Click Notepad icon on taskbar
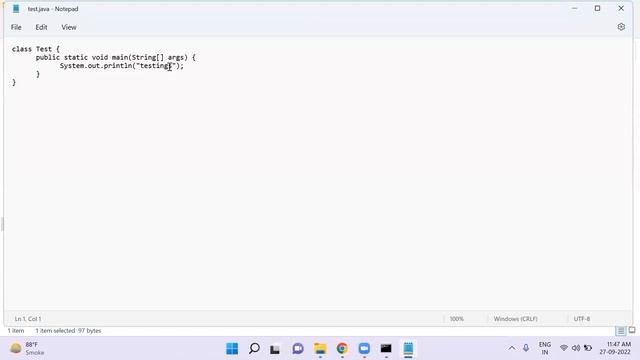 (408, 349)
